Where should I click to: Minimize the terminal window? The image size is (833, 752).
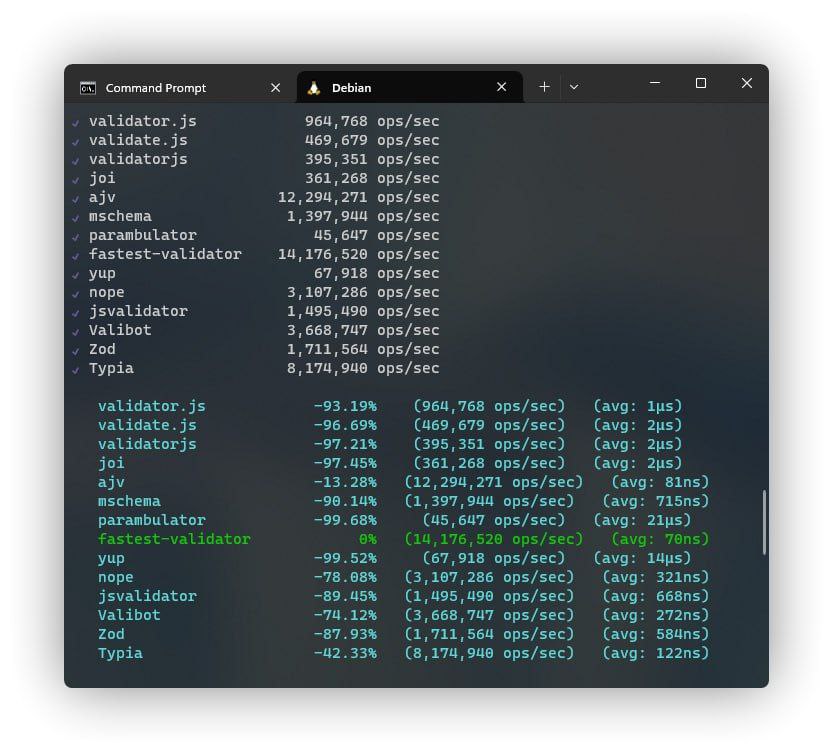coord(654,84)
